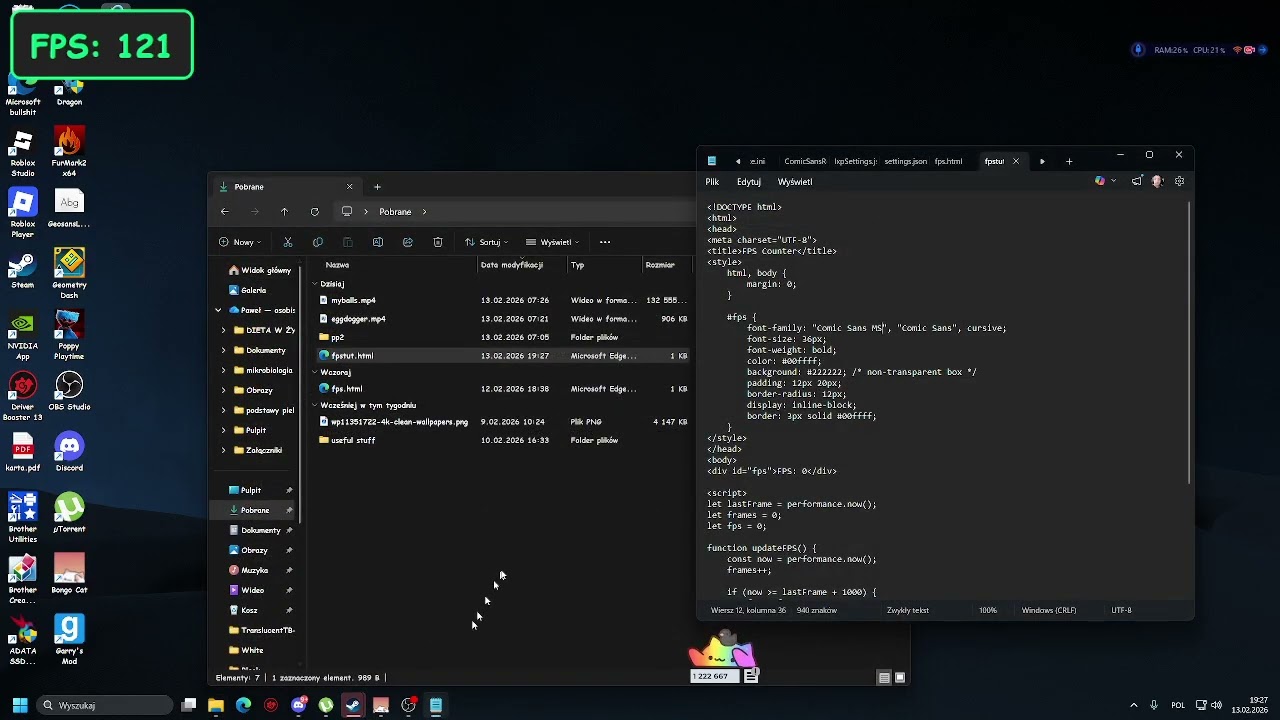Click the Cut scissors icon in Explorer toolbar
Image resolution: width=1280 pixels, height=720 pixels.
pyautogui.click(x=288, y=242)
